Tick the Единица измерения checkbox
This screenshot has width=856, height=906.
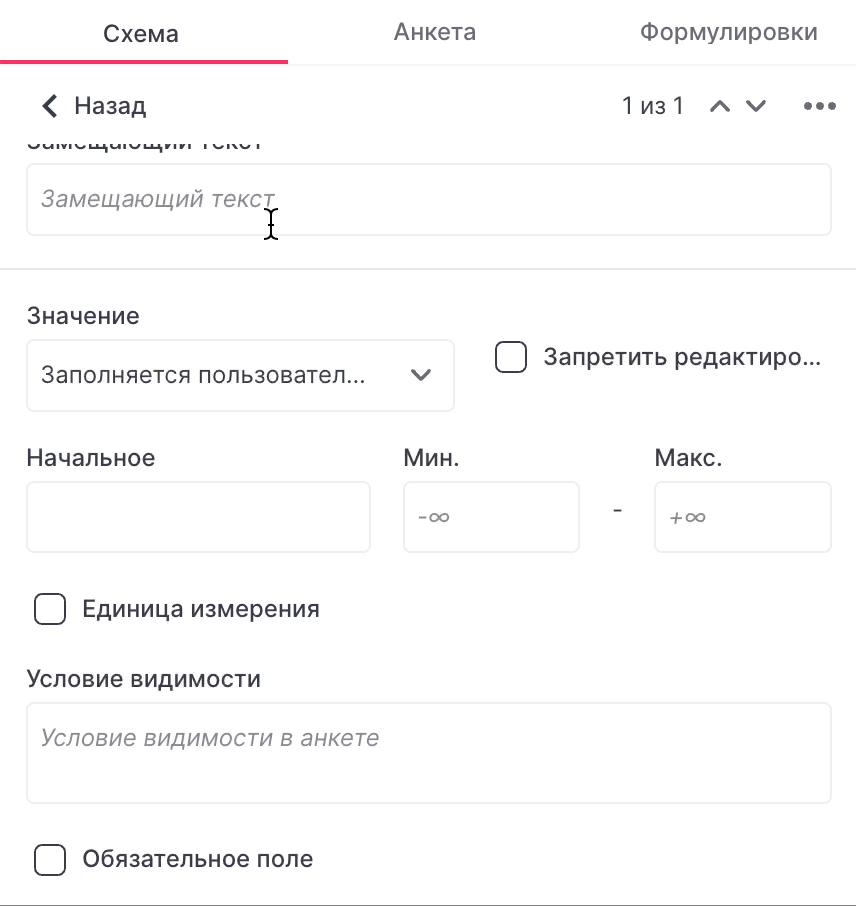[50, 609]
